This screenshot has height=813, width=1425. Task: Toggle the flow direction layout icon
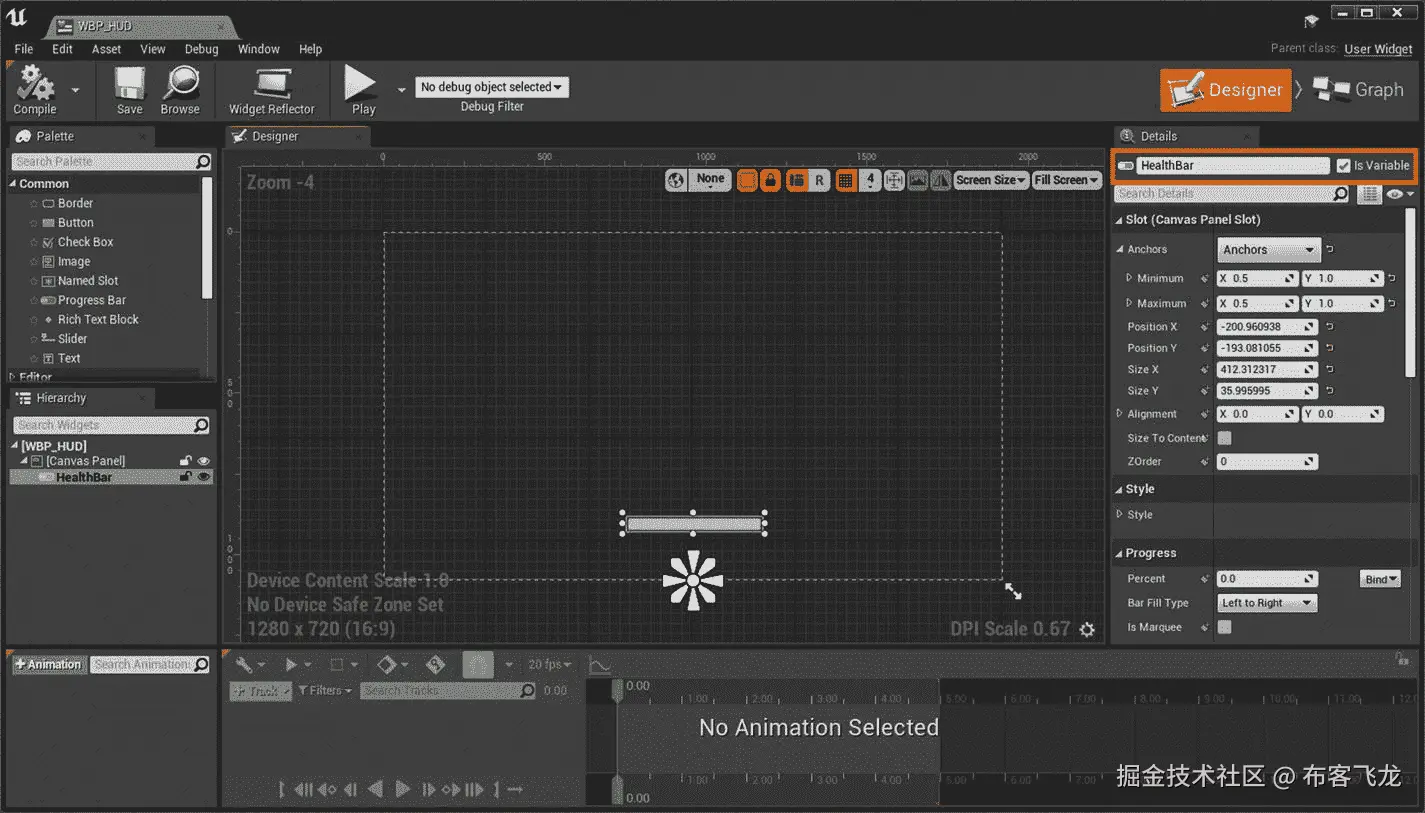click(x=797, y=180)
